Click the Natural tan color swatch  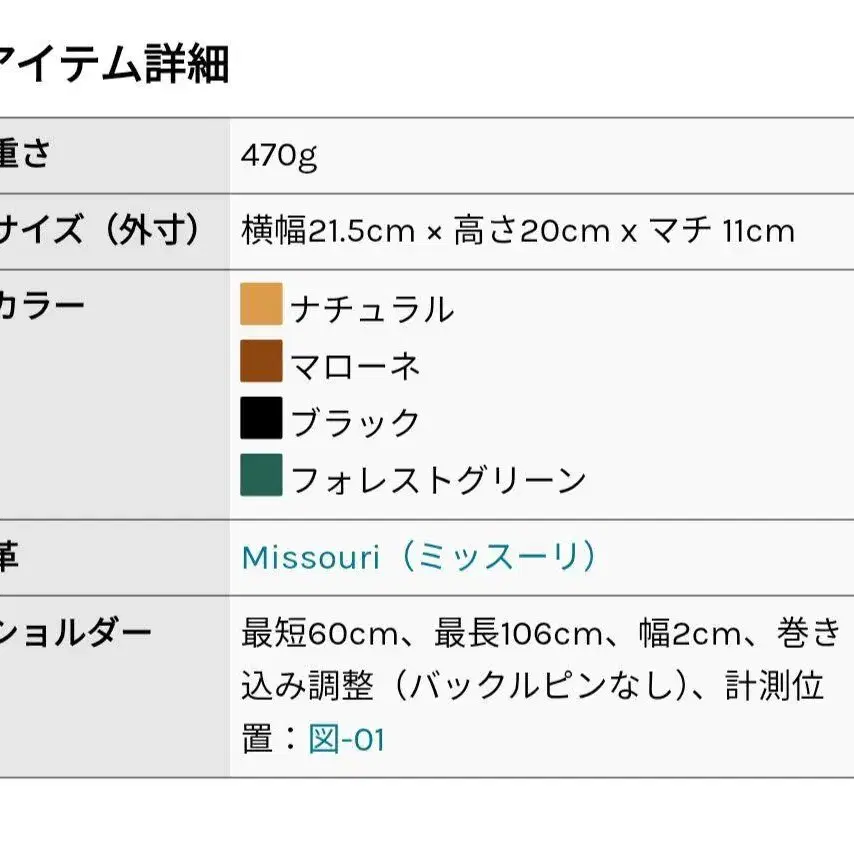261,305
